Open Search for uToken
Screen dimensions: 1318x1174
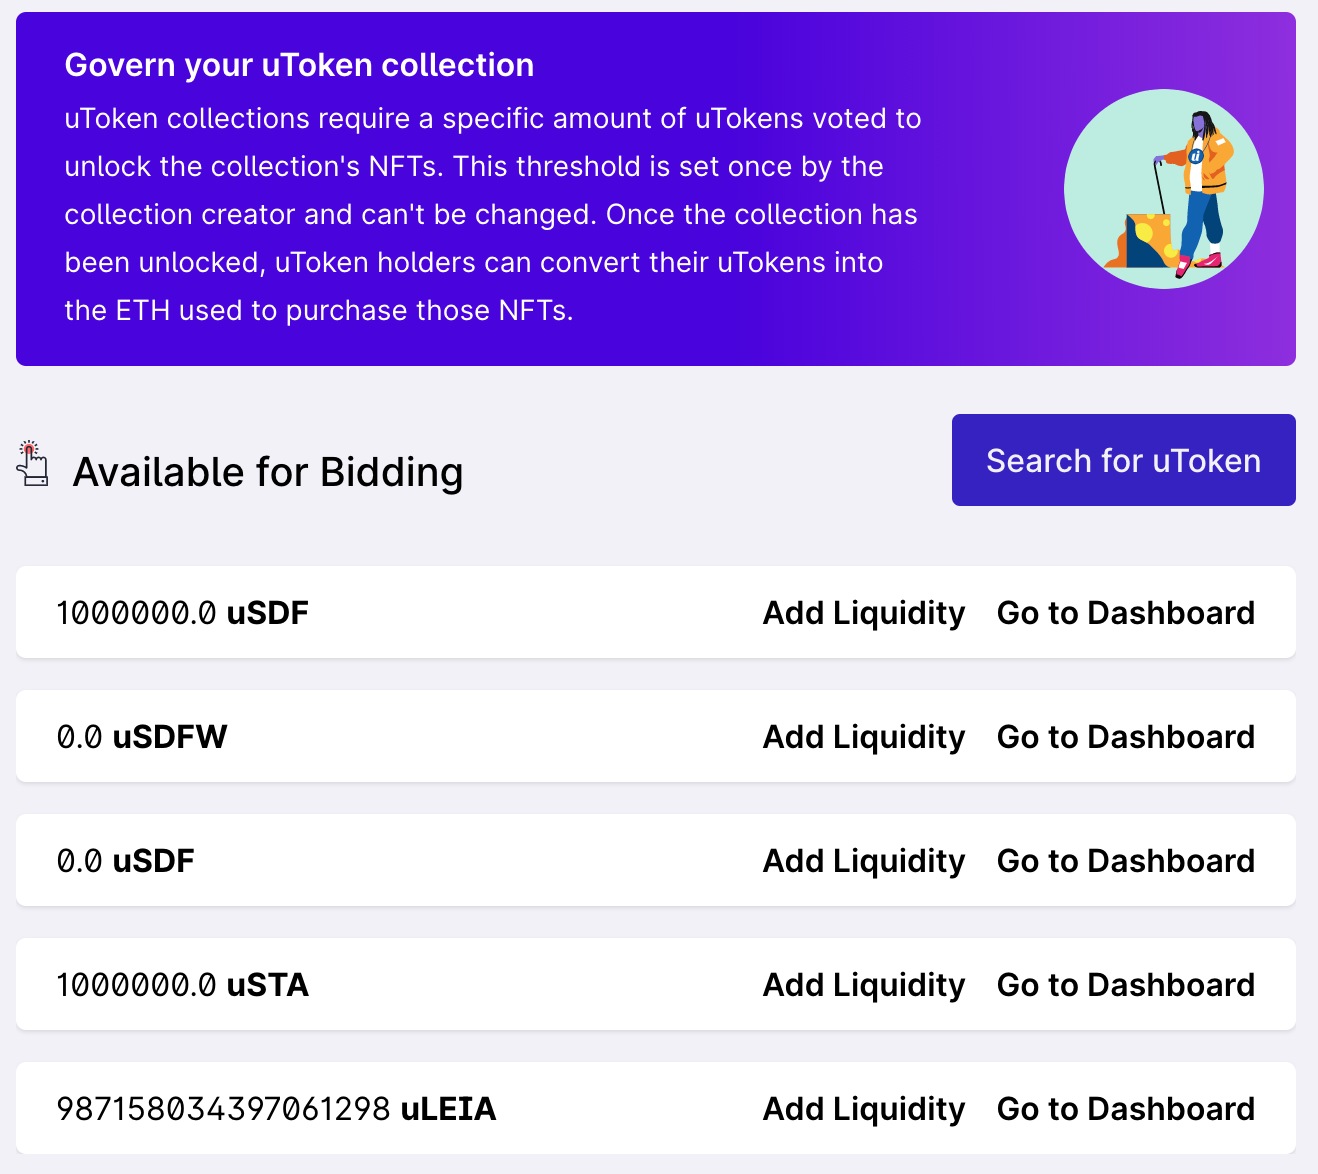[1124, 460]
